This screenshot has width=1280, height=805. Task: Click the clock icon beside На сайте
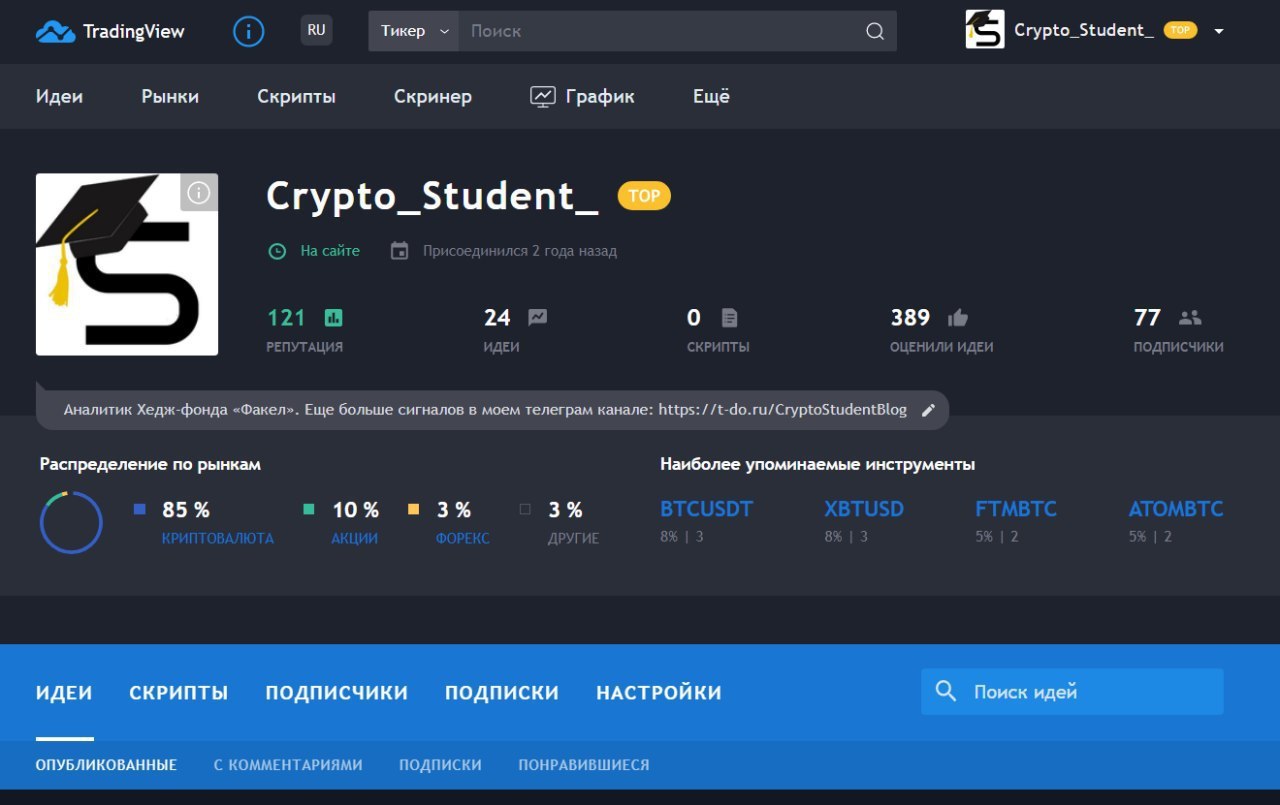click(277, 251)
